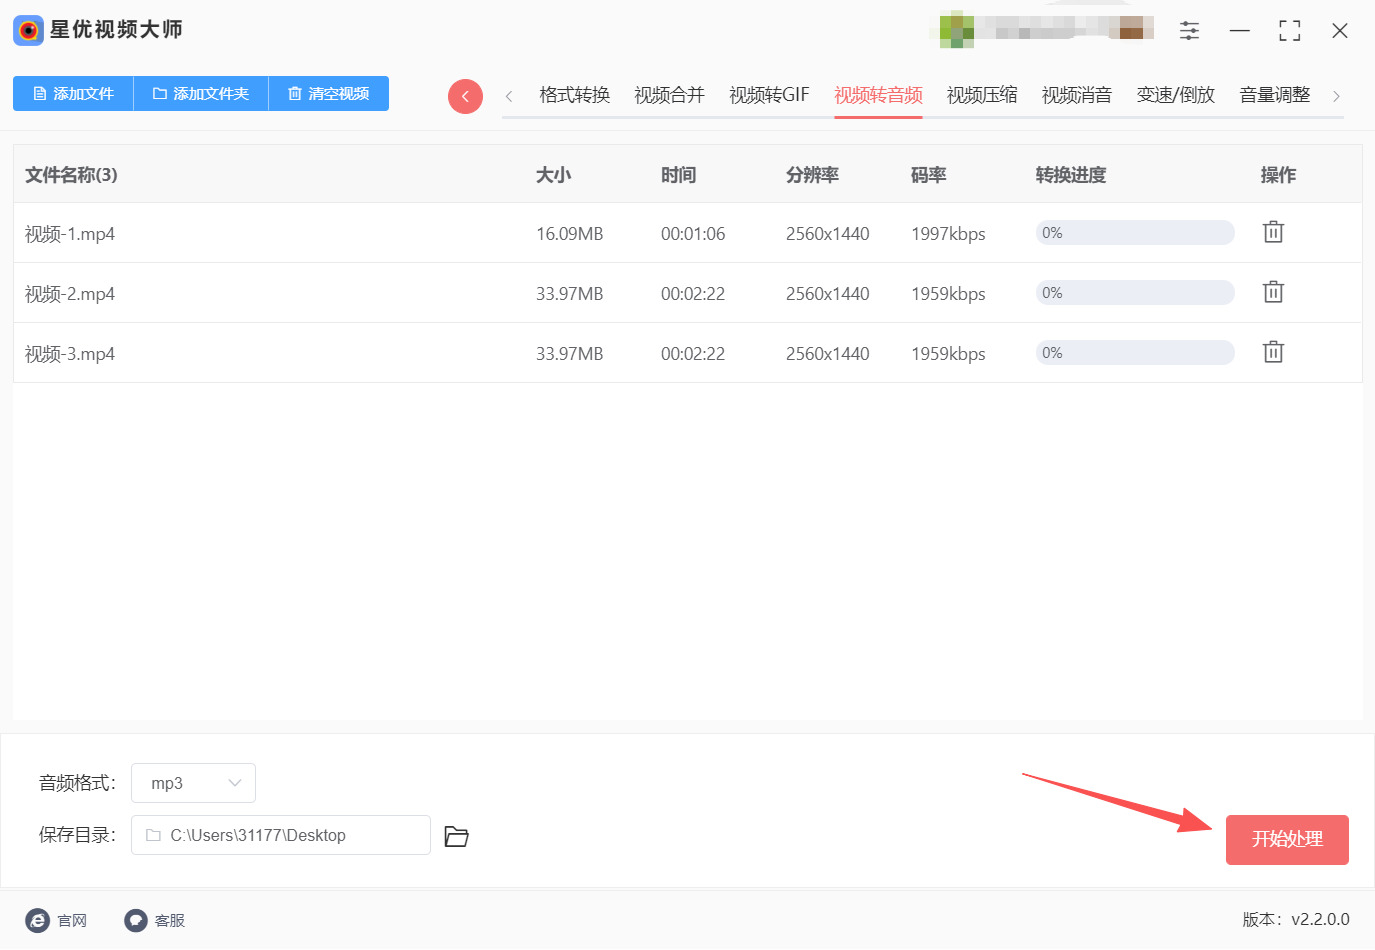This screenshot has width=1375, height=950.
Task: Switch to the 视频压缩 tab
Action: coord(982,95)
